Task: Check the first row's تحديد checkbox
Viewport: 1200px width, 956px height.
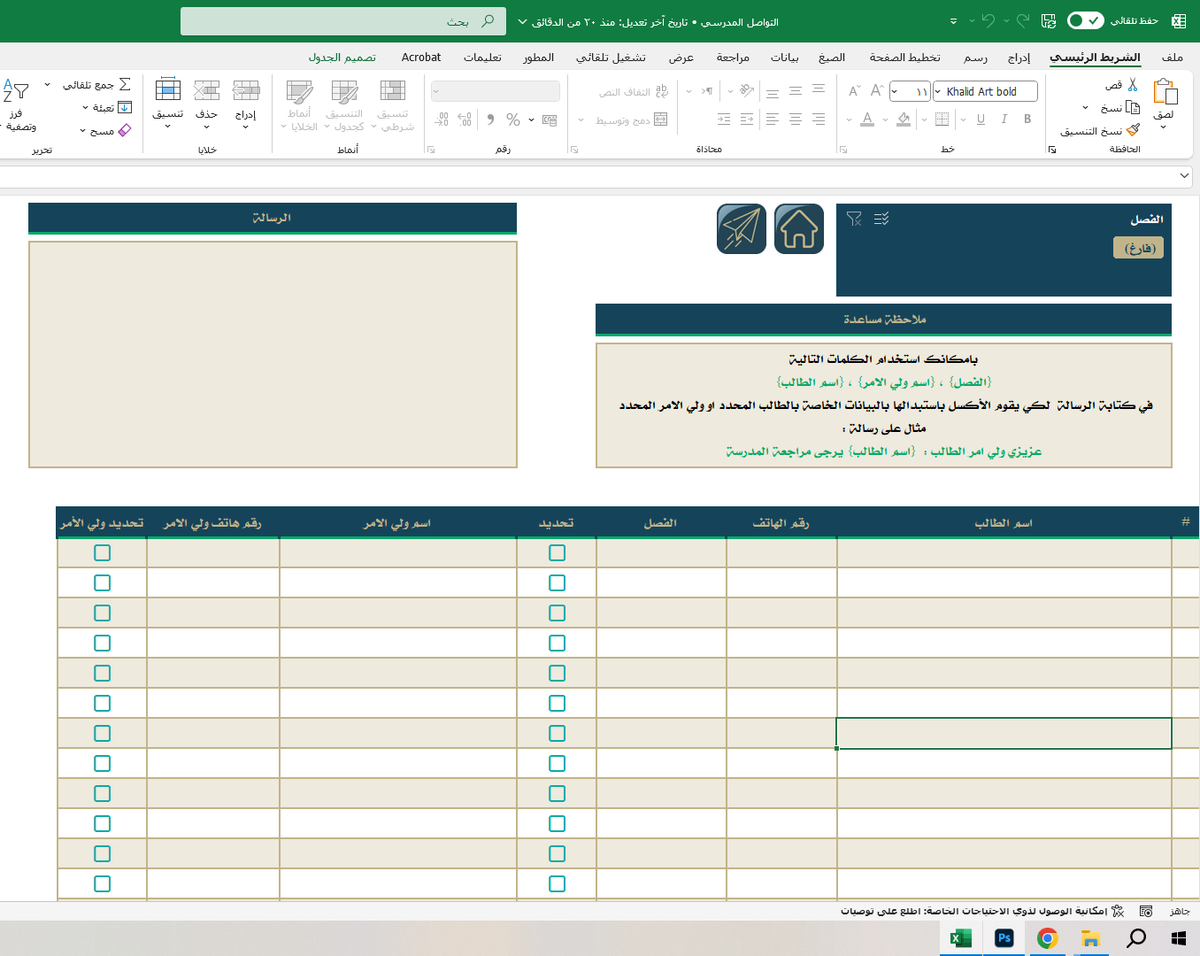Action: [x=557, y=553]
